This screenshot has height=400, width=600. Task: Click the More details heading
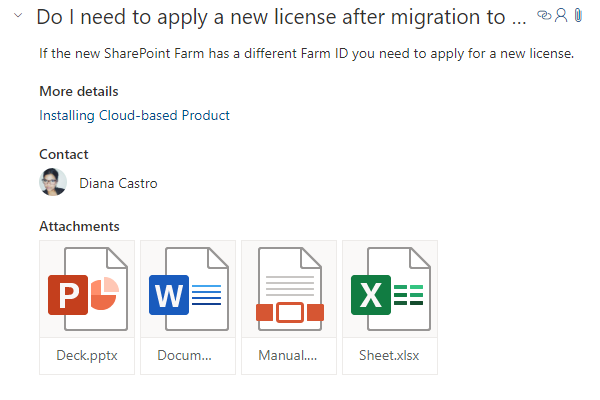coord(79,91)
